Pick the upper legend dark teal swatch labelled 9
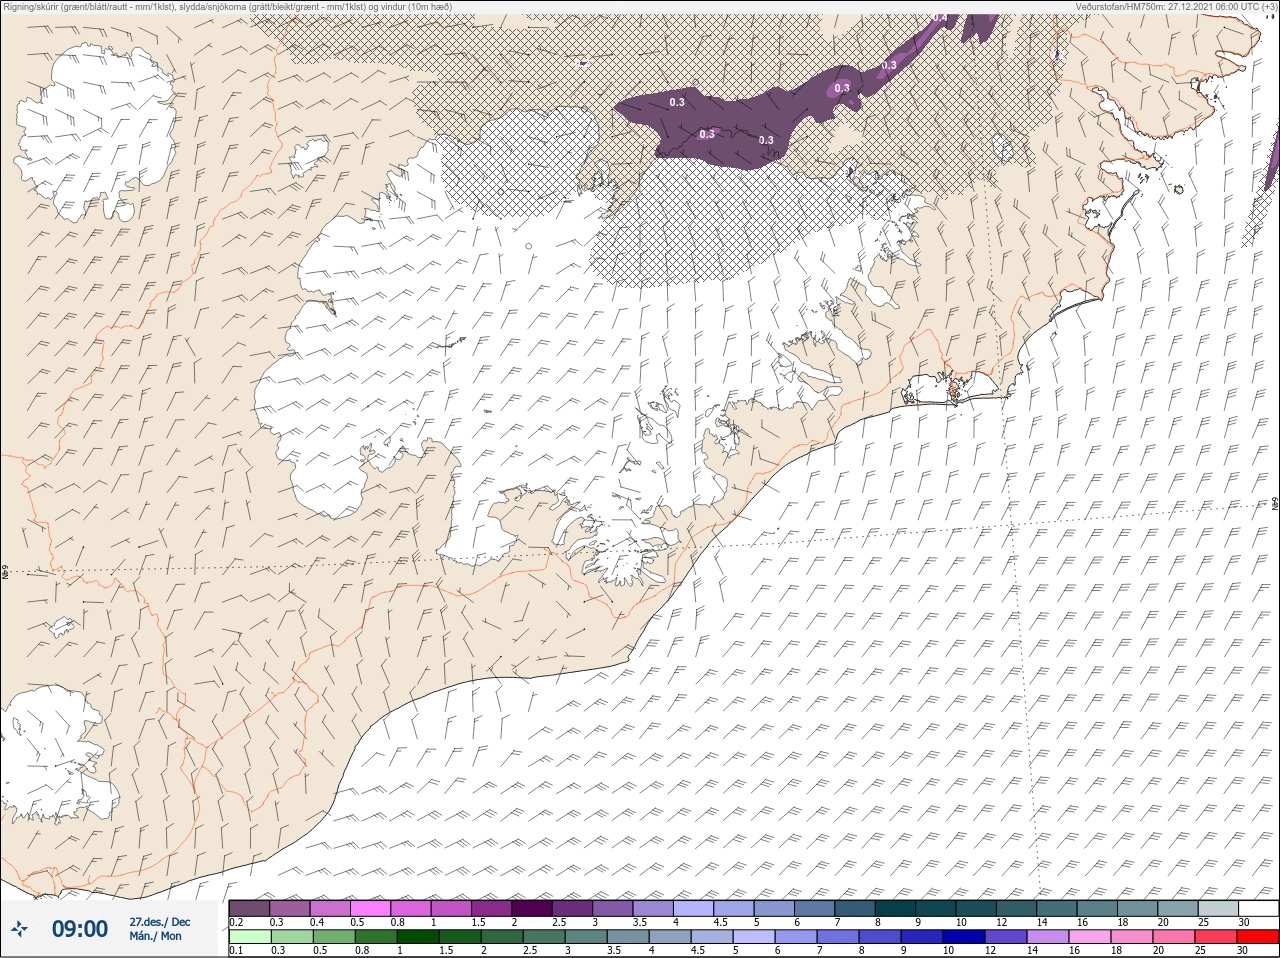The width and height of the screenshot is (1280, 958). pos(935,908)
